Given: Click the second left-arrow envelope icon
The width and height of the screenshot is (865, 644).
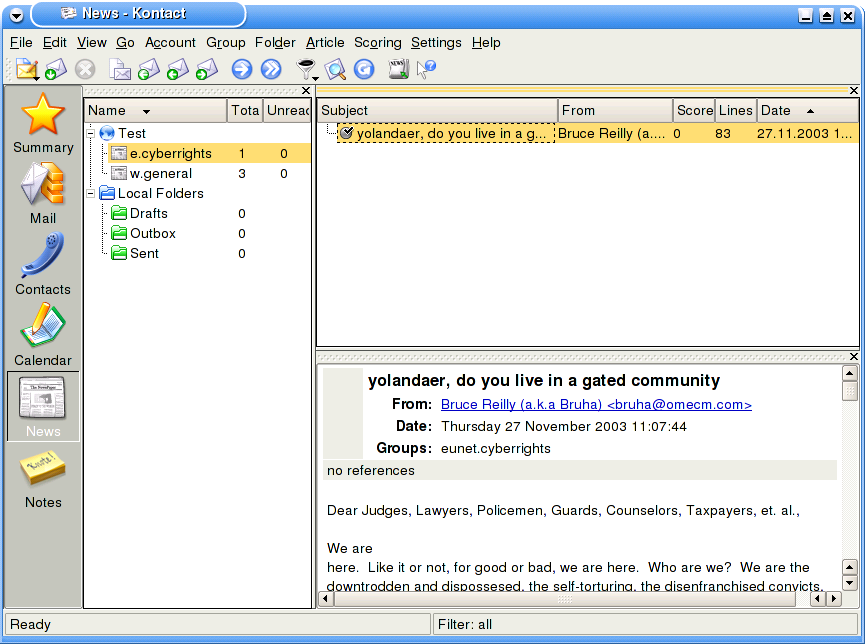Looking at the screenshot, I should pyautogui.click(x=178, y=69).
